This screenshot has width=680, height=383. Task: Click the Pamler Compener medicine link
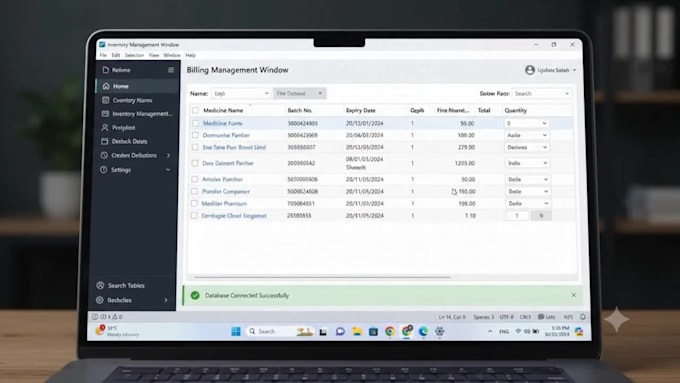226,191
